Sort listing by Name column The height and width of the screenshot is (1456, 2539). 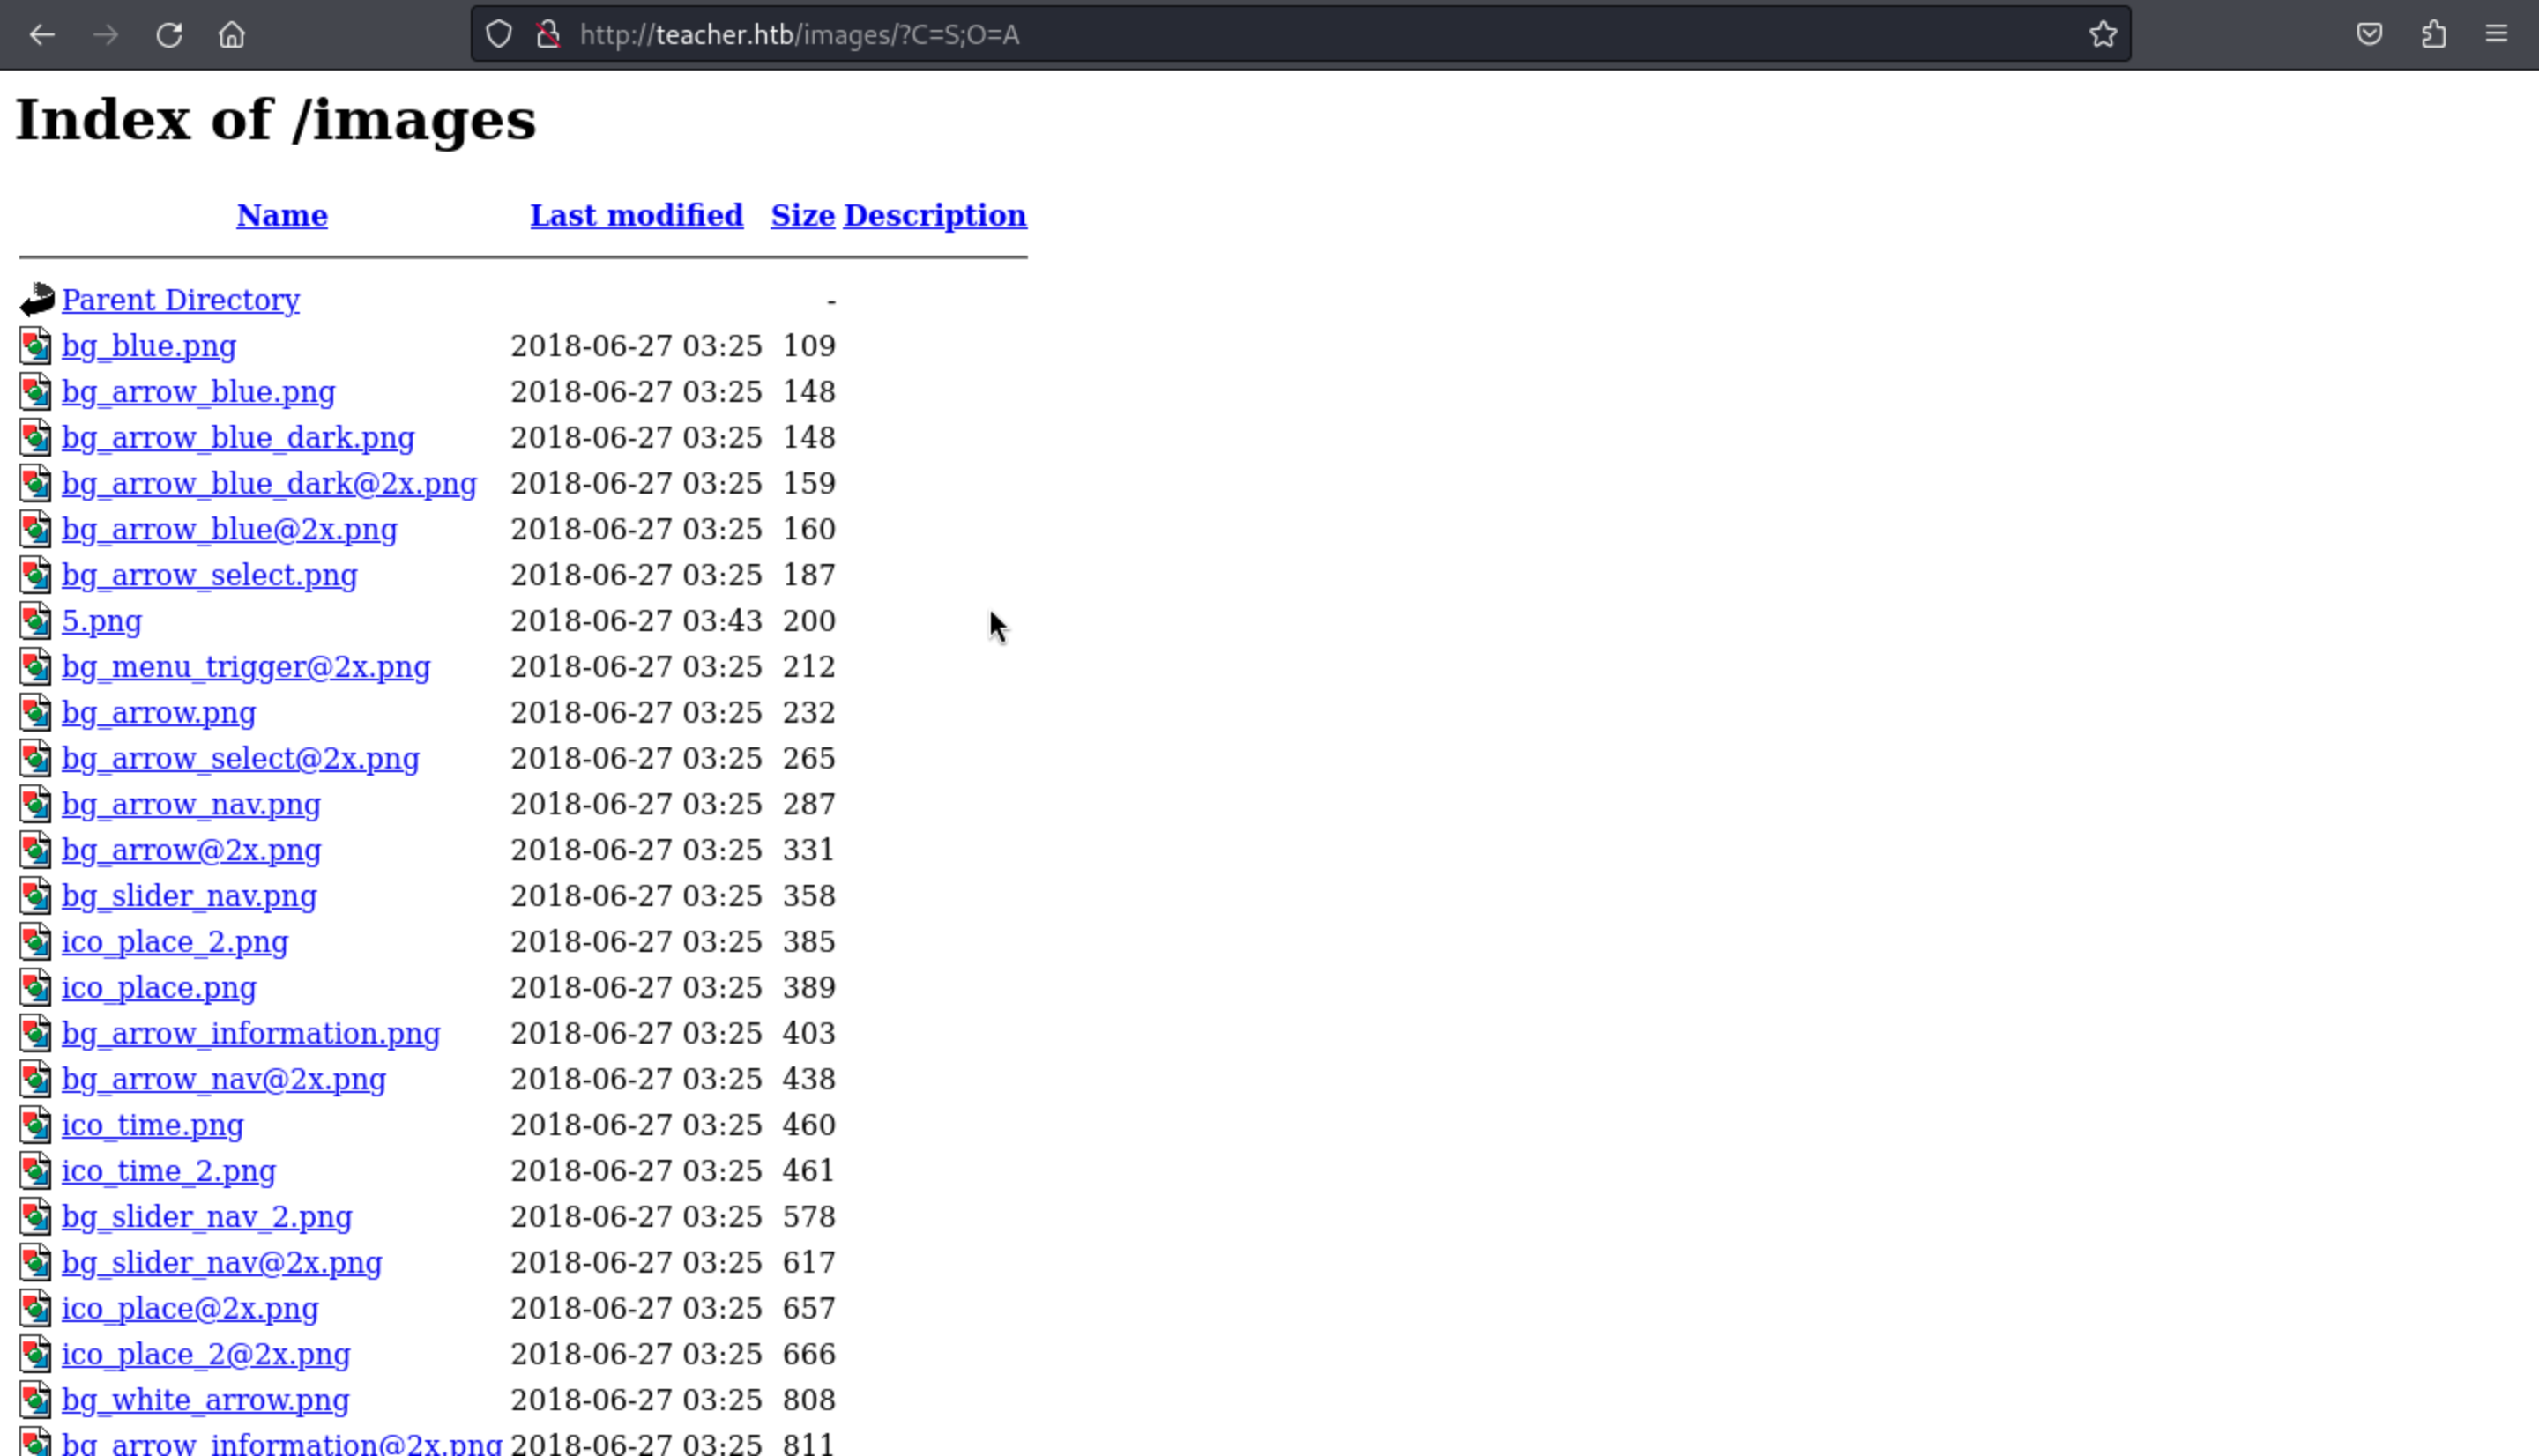[282, 215]
